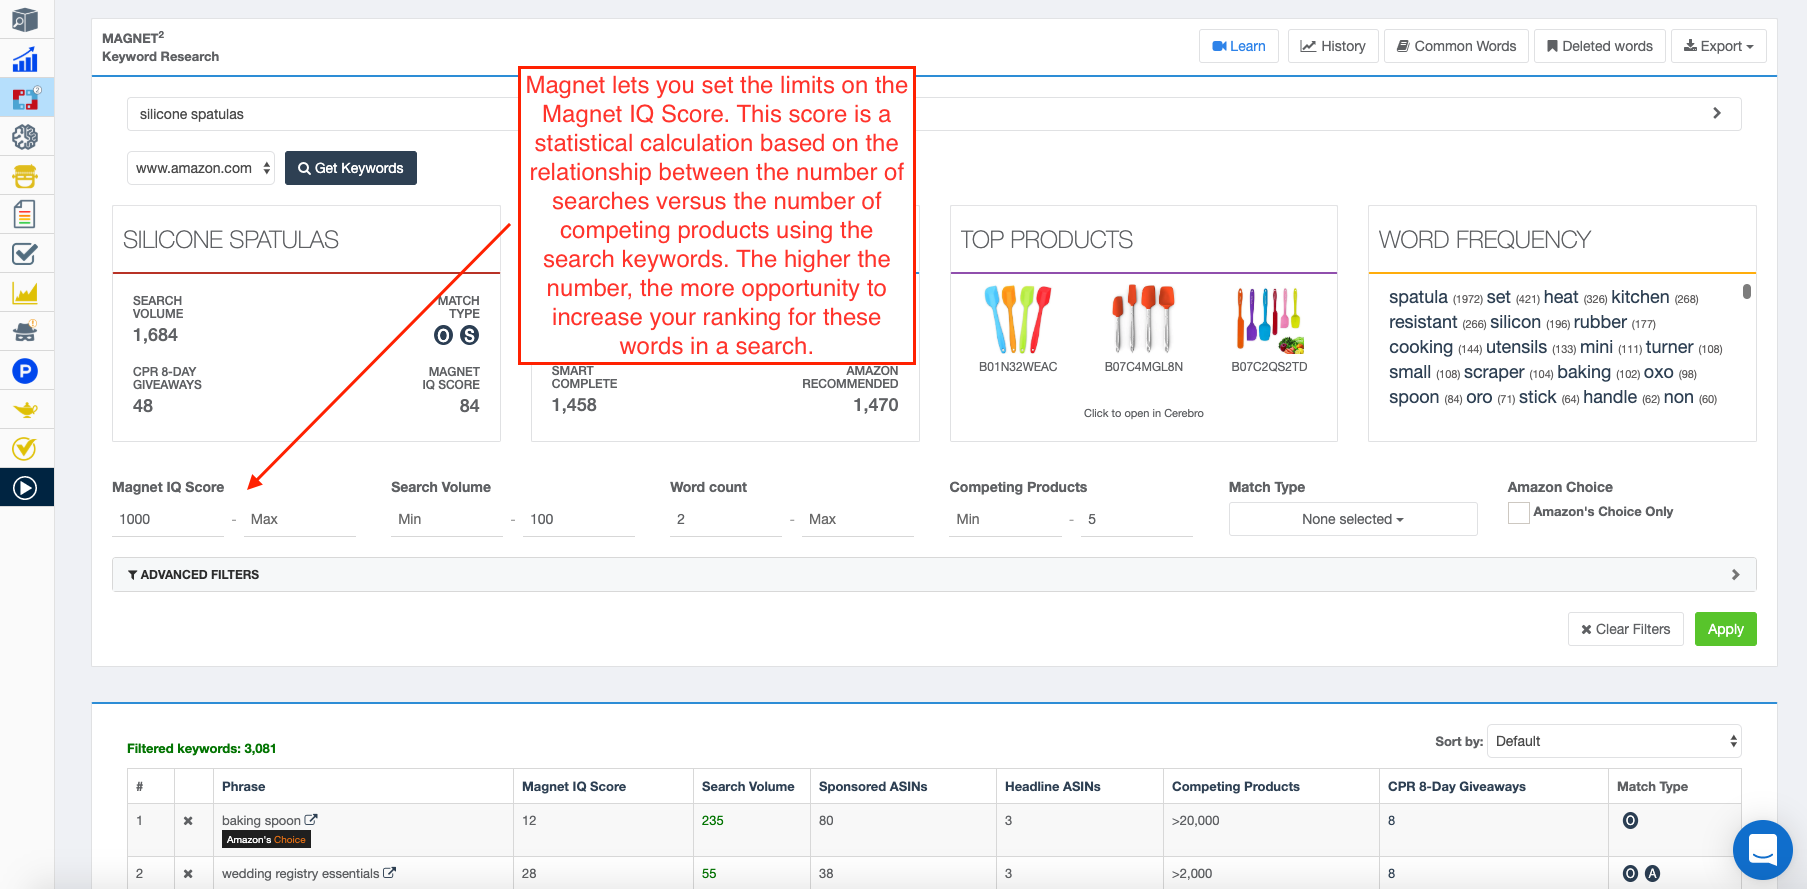Open the Frankenstein face sidebar tool
The height and width of the screenshot is (889, 1807).
click(25, 176)
